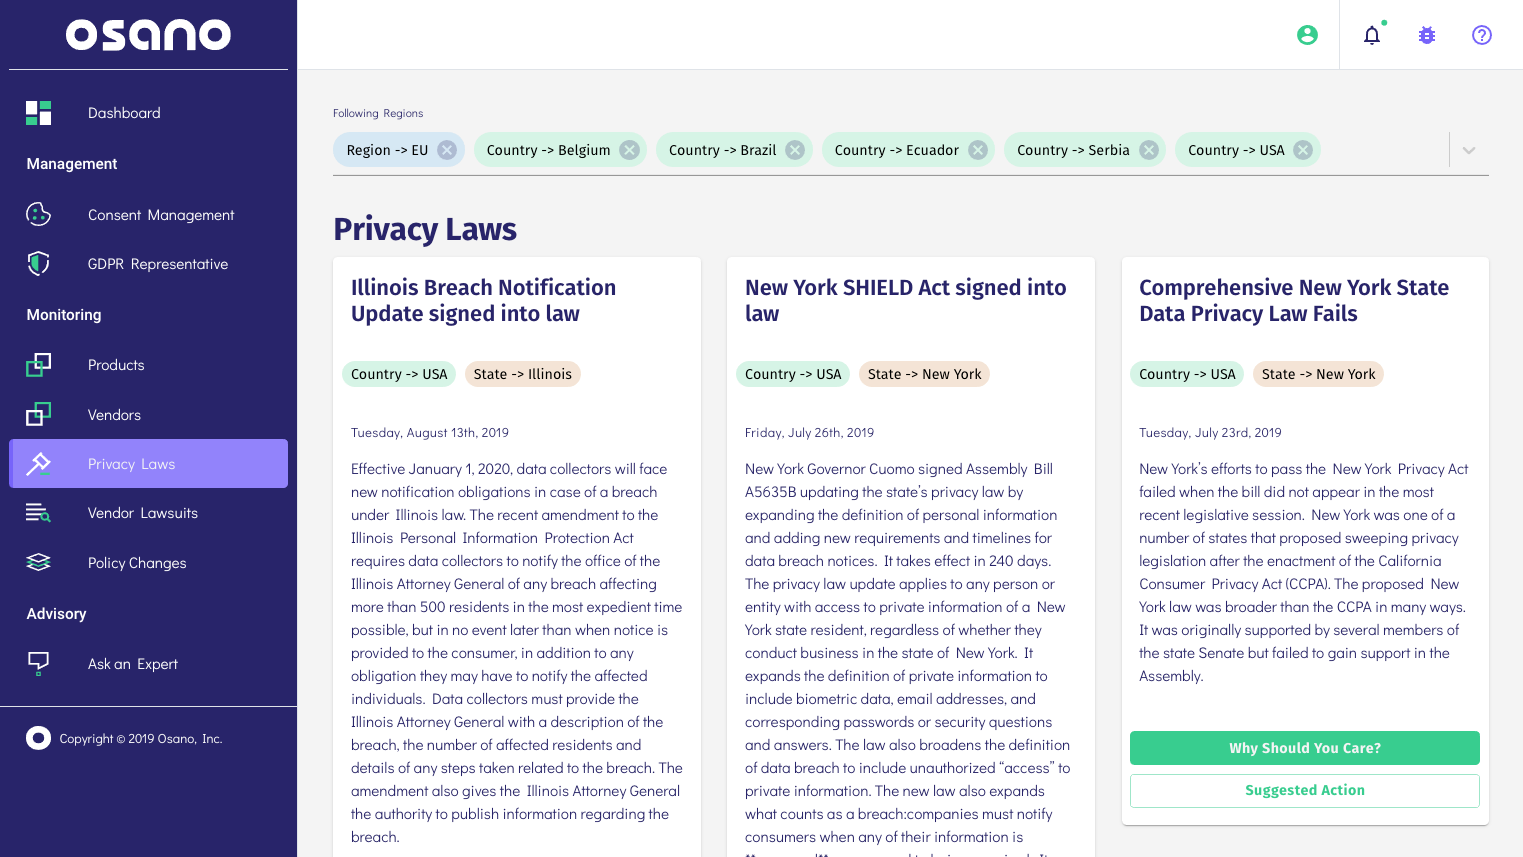Open the help question mark

(1481, 35)
